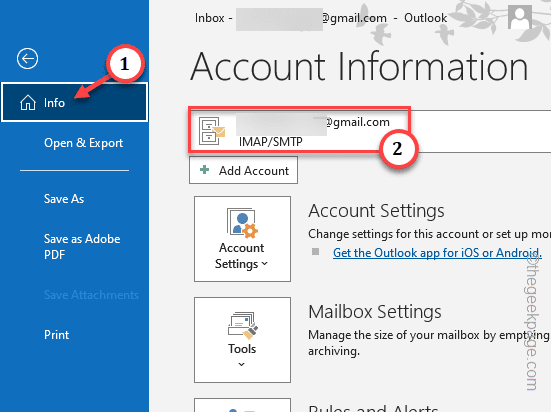This screenshot has height=412, width=551.
Task: Click the user profile picture icon
Action: click(x=520, y=17)
